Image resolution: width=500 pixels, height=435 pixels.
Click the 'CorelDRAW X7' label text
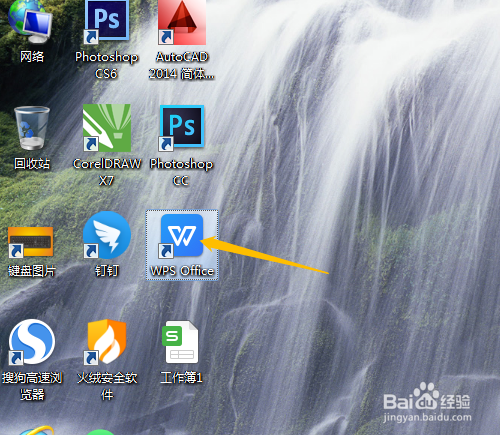pos(107,172)
